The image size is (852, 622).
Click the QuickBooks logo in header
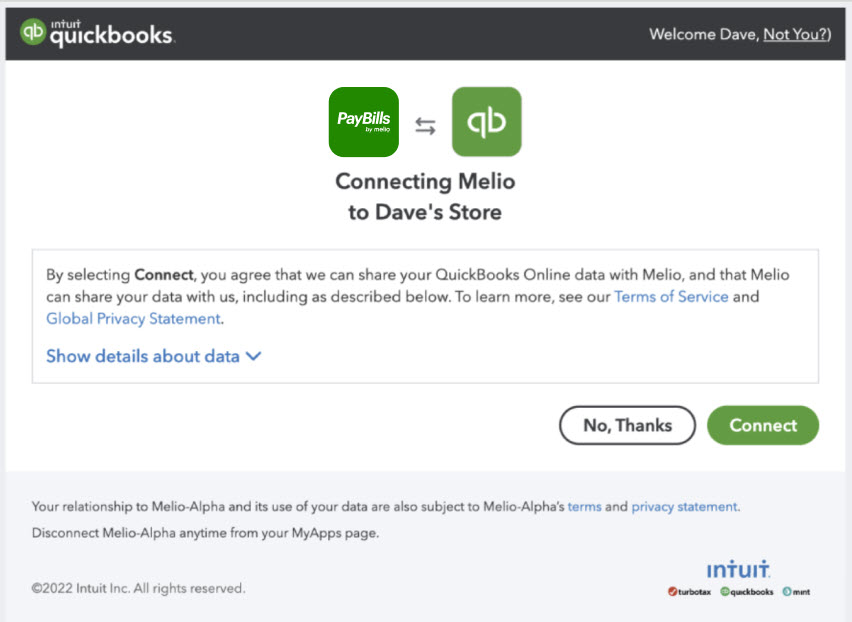(x=97, y=34)
